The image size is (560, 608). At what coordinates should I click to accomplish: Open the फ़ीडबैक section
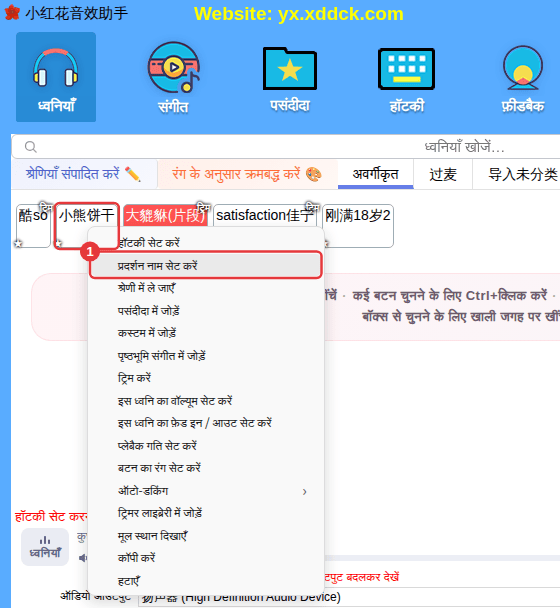(523, 79)
